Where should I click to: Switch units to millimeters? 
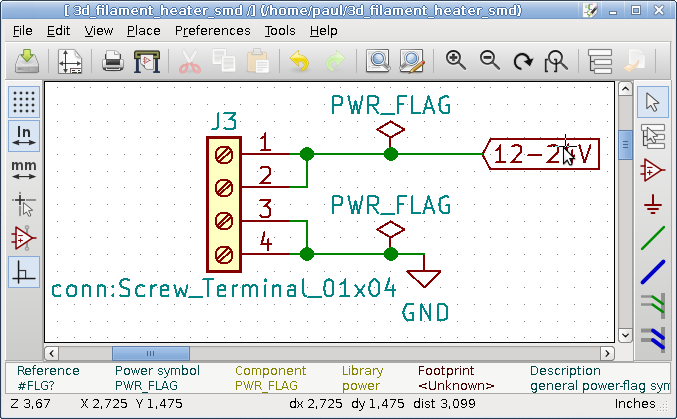click(x=24, y=169)
